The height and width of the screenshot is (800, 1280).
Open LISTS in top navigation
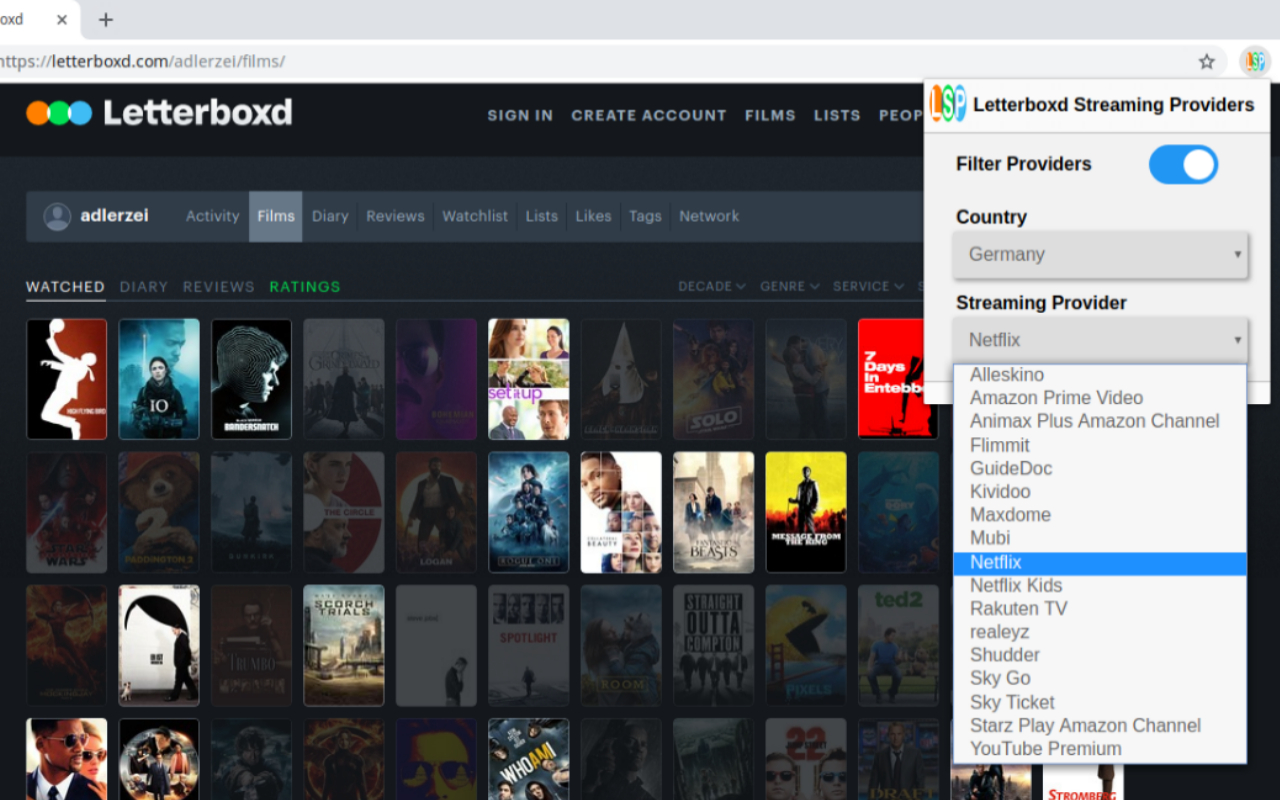(x=837, y=115)
